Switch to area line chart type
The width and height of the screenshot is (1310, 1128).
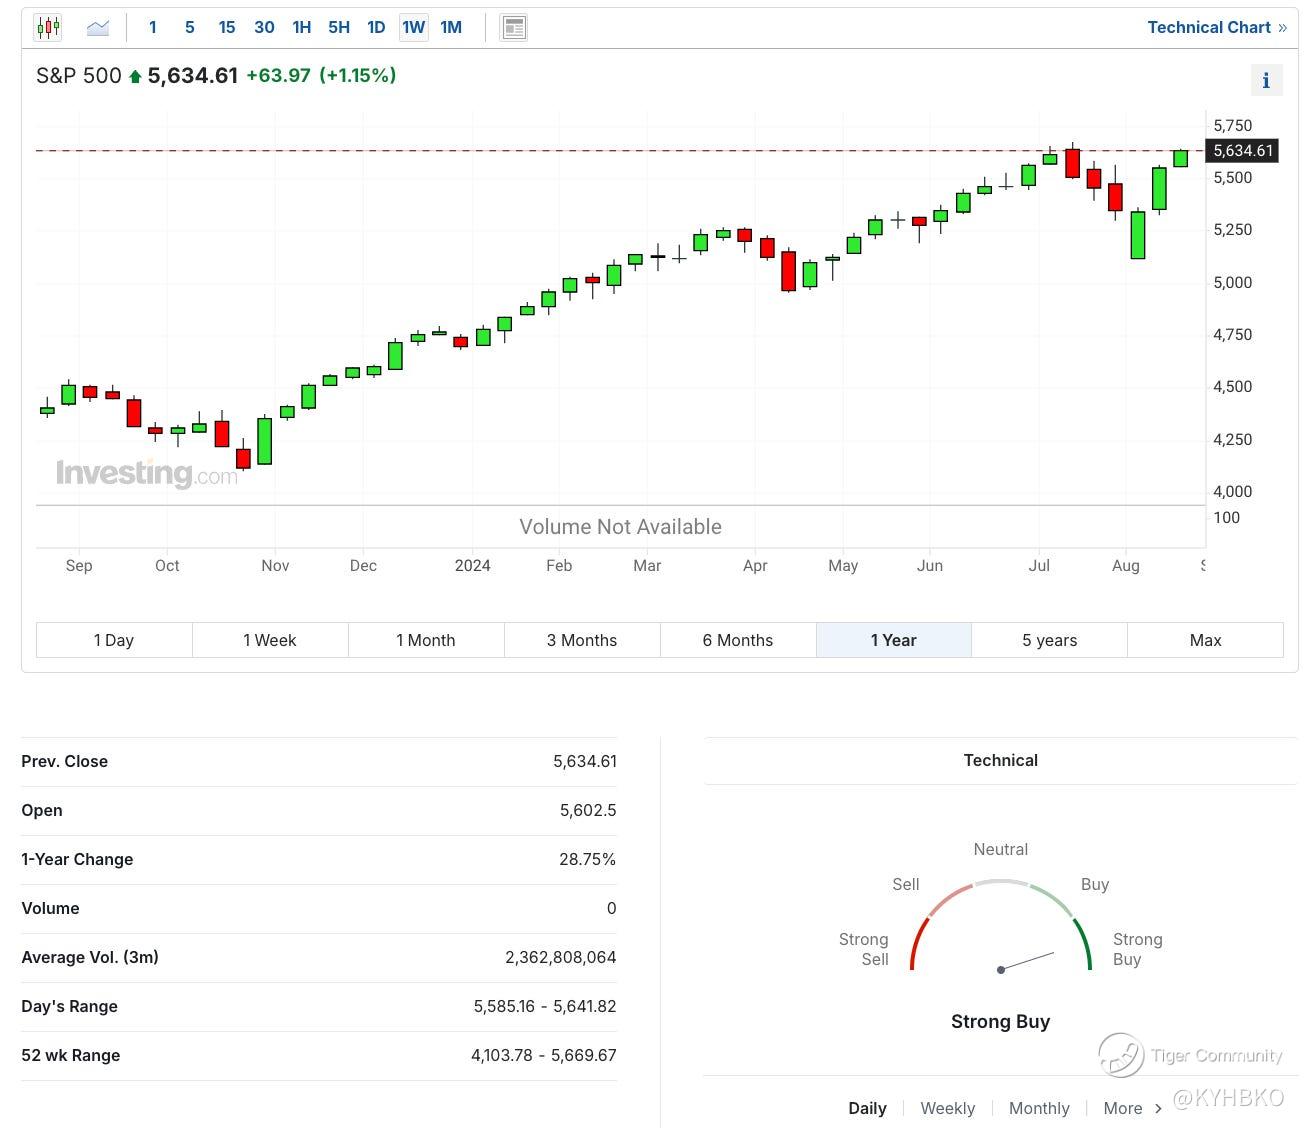[x=98, y=27]
